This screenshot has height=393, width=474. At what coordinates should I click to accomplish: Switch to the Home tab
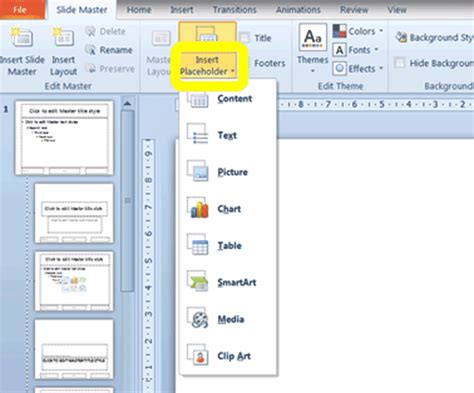point(139,10)
